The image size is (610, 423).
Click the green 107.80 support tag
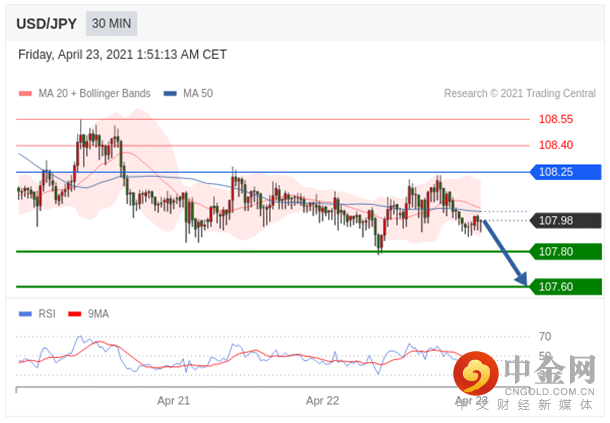(566, 252)
